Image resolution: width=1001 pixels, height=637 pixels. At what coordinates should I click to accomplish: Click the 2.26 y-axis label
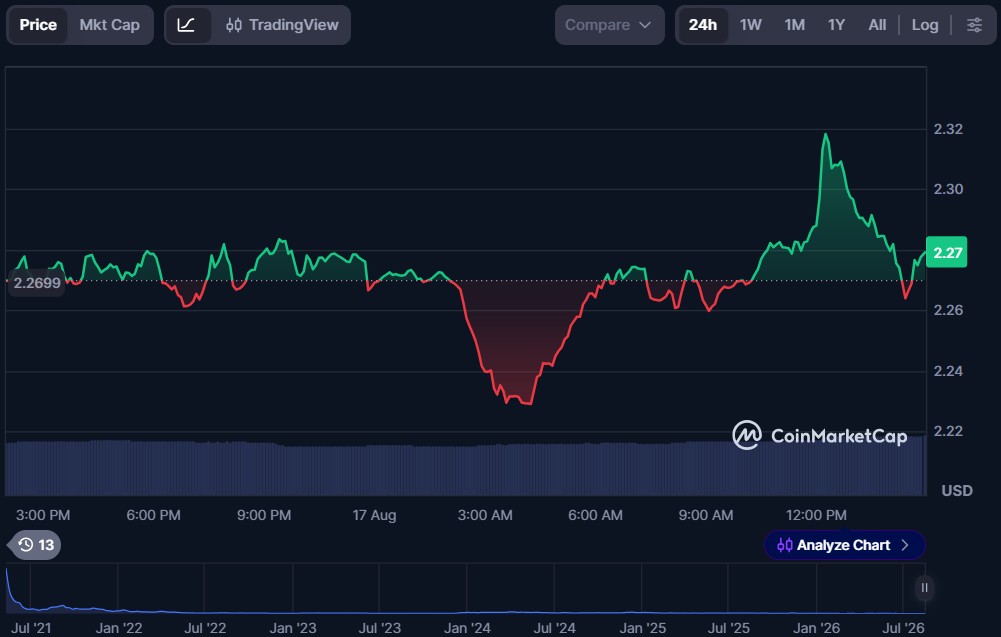coord(948,310)
